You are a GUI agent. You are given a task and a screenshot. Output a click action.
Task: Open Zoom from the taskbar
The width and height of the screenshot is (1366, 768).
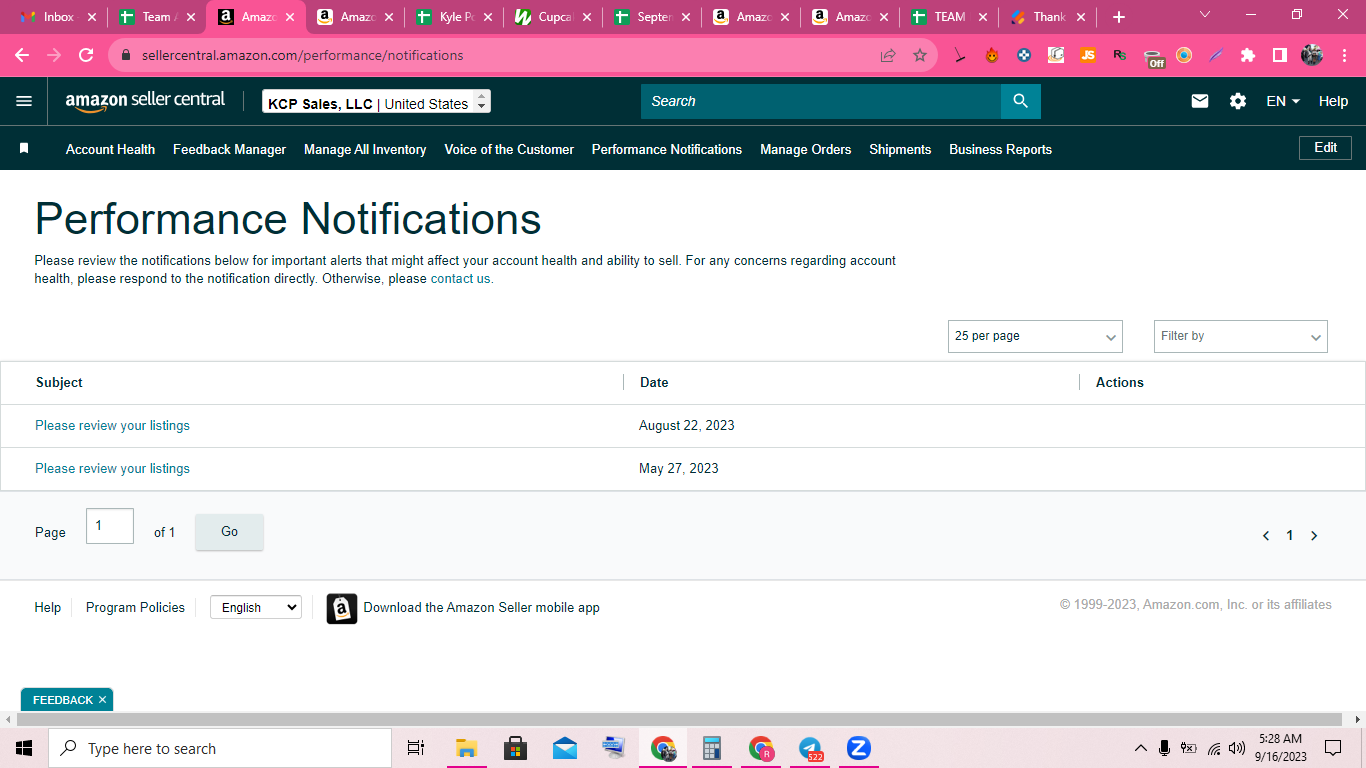(859, 748)
